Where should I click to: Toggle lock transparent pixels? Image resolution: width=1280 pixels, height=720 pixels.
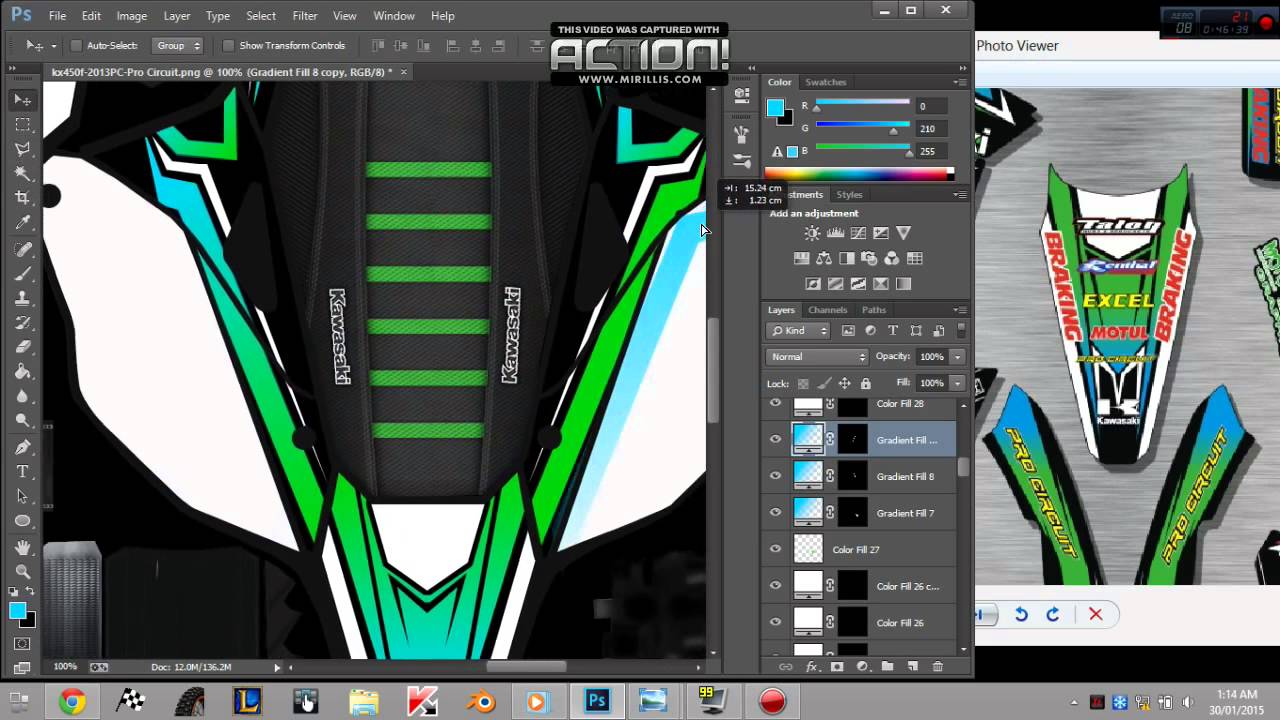coord(802,383)
